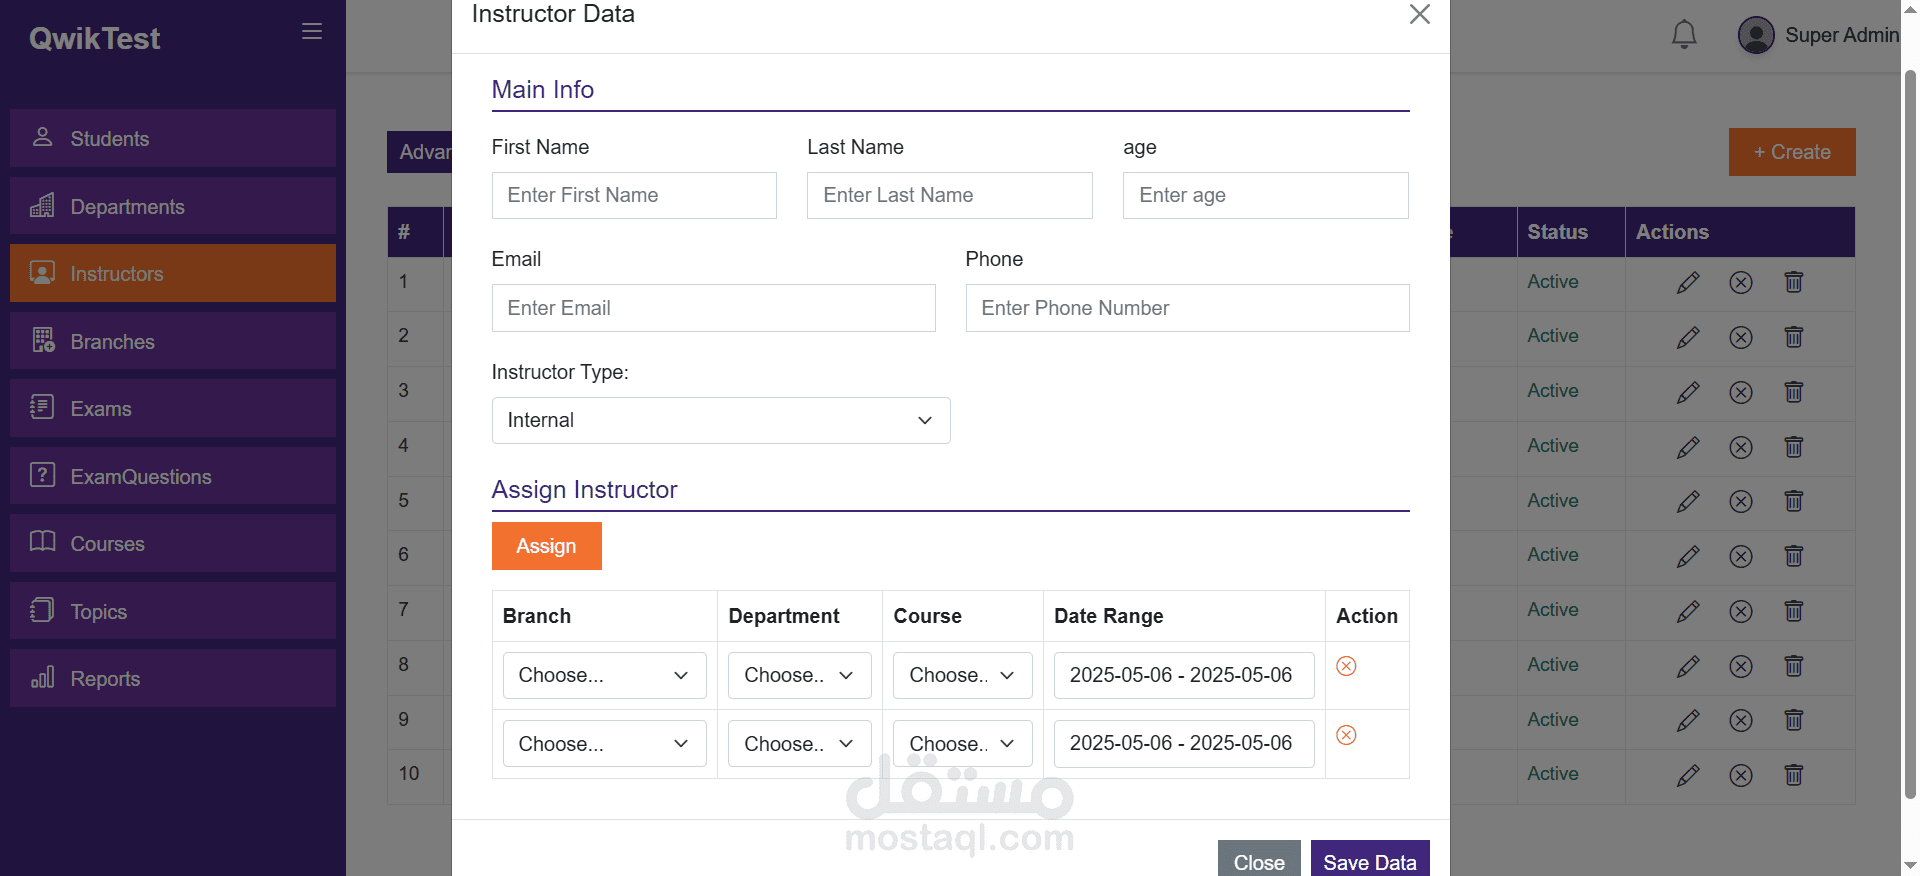Click the orange Assign button

coord(546,546)
